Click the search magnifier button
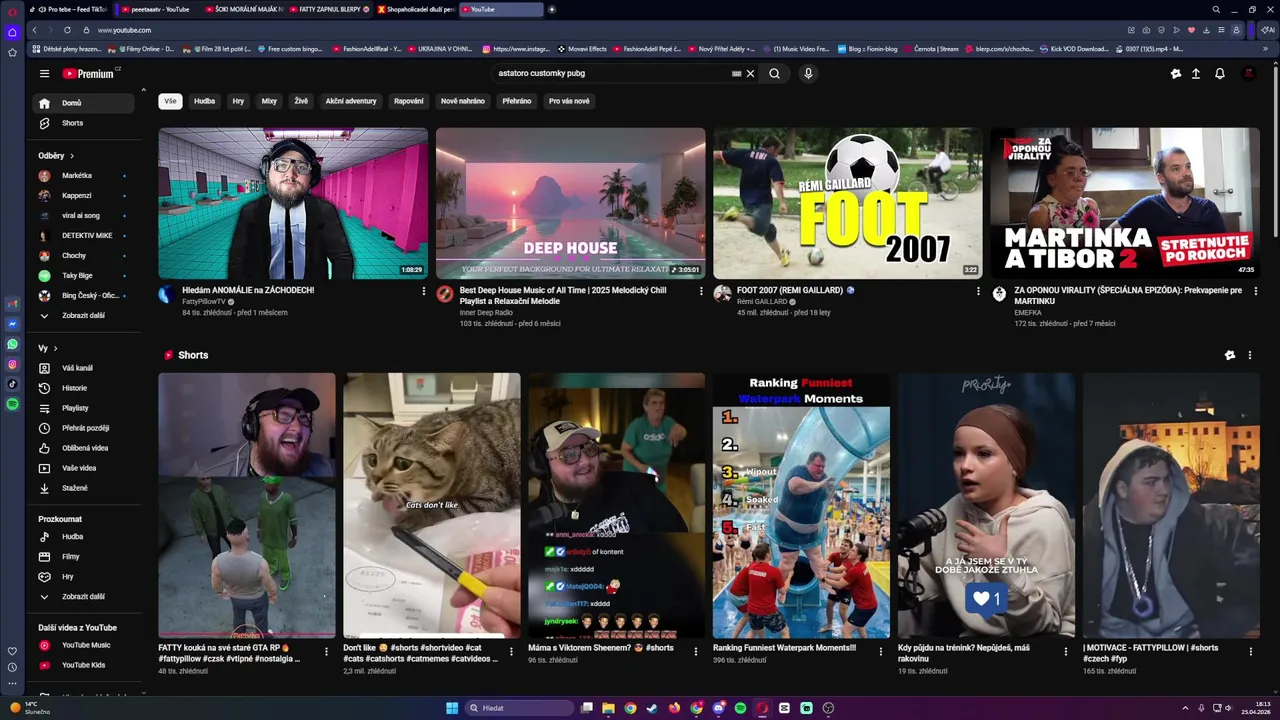This screenshot has height=720, width=1280. 774,73
